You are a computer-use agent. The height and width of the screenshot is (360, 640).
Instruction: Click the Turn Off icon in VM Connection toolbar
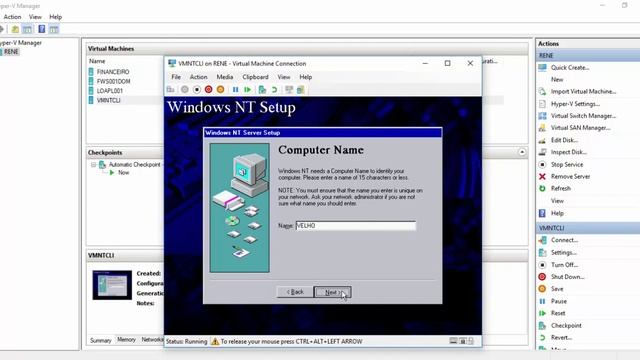click(x=197, y=89)
